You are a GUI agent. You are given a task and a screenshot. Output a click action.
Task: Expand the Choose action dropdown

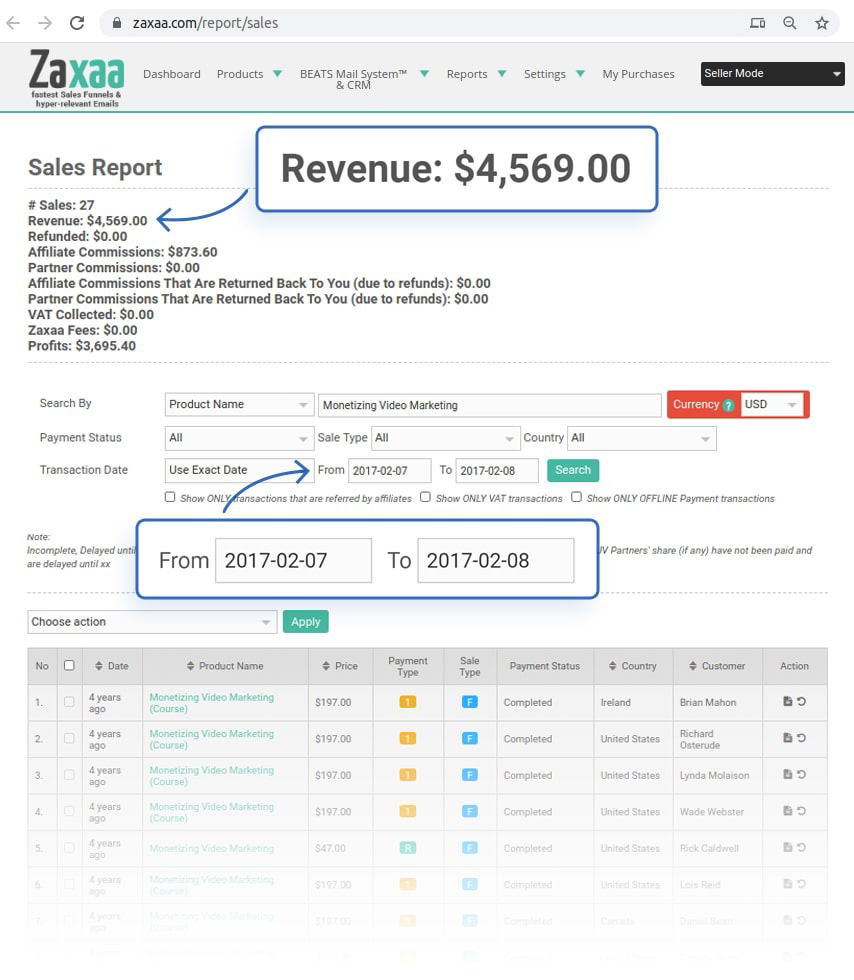point(152,622)
